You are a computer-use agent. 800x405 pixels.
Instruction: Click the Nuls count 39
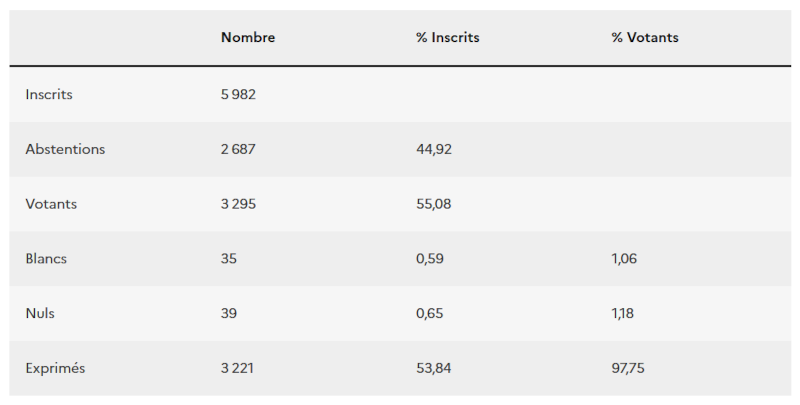tap(229, 313)
